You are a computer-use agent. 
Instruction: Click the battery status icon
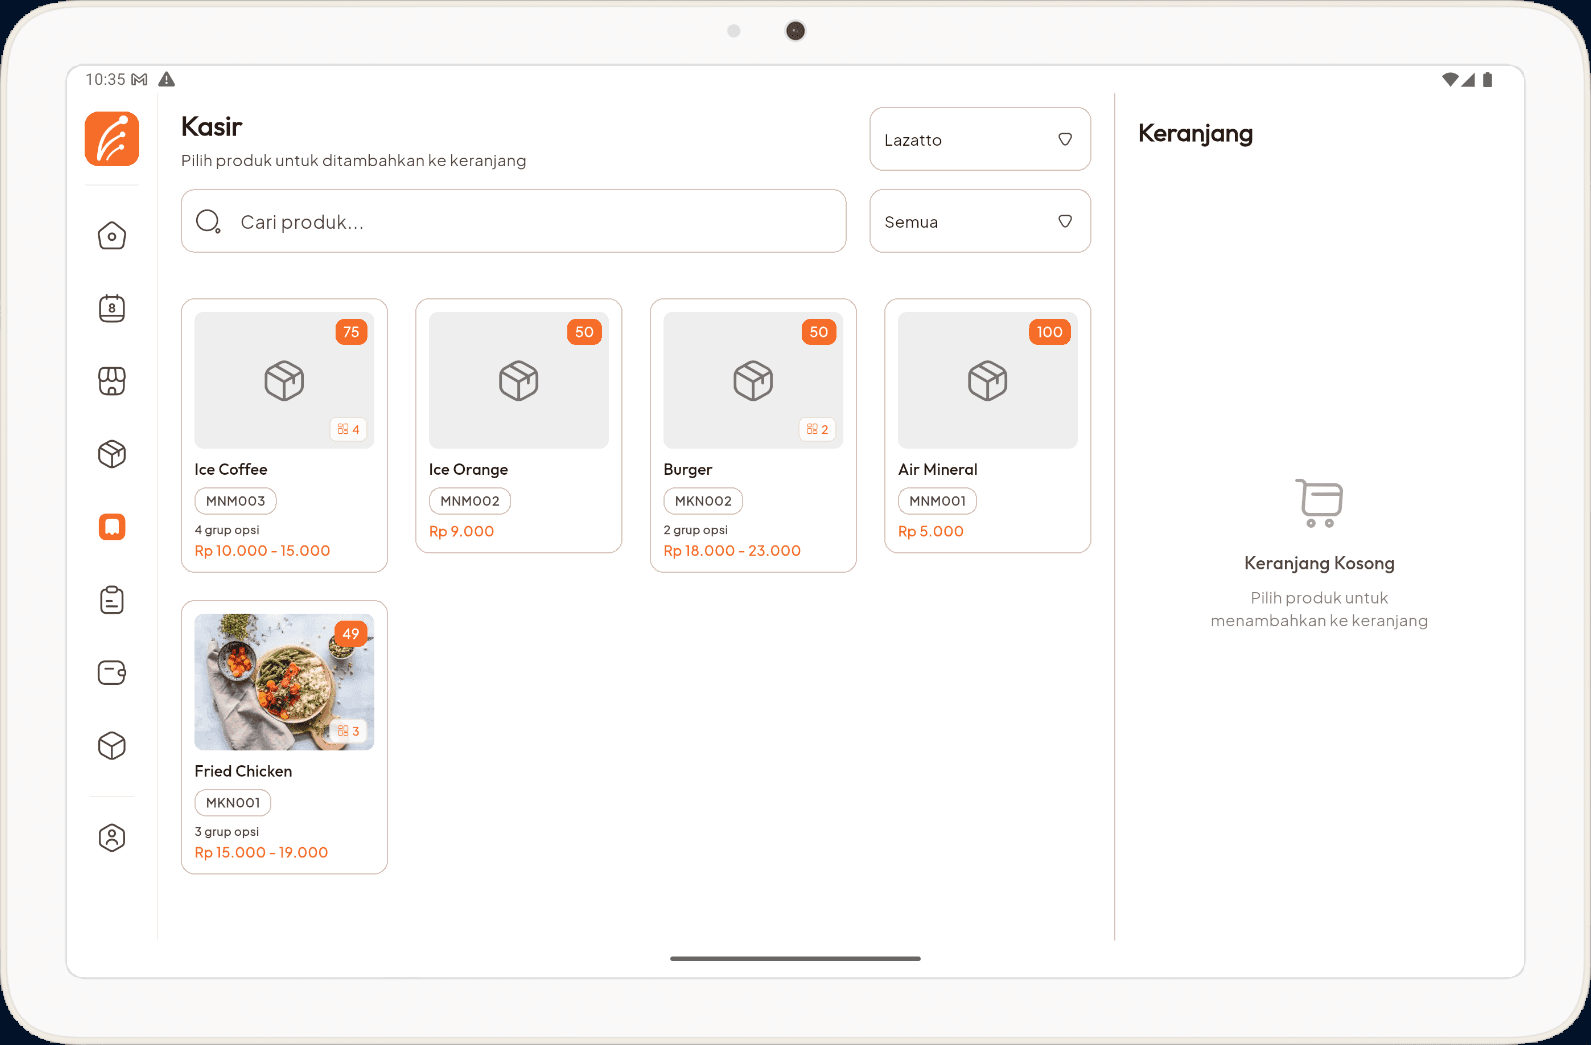coord(1487,80)
